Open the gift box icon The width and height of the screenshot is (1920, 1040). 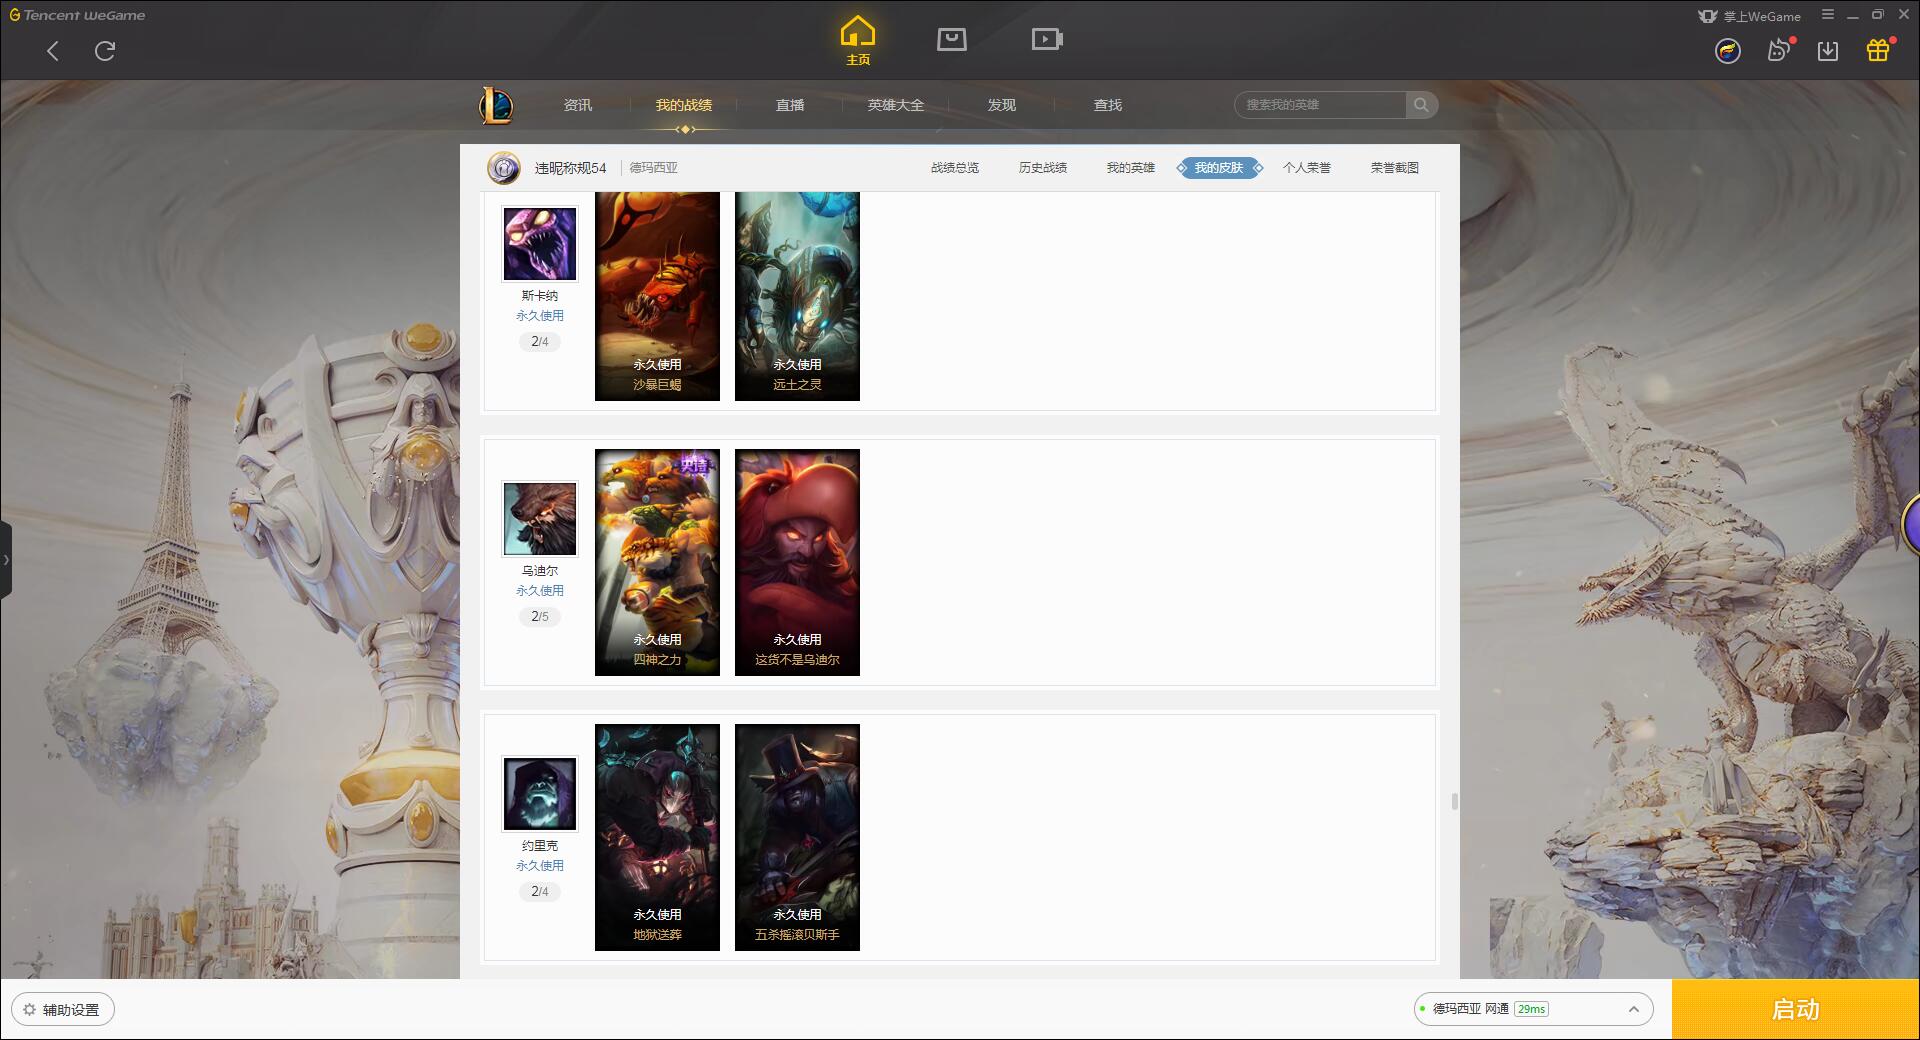1879,50
